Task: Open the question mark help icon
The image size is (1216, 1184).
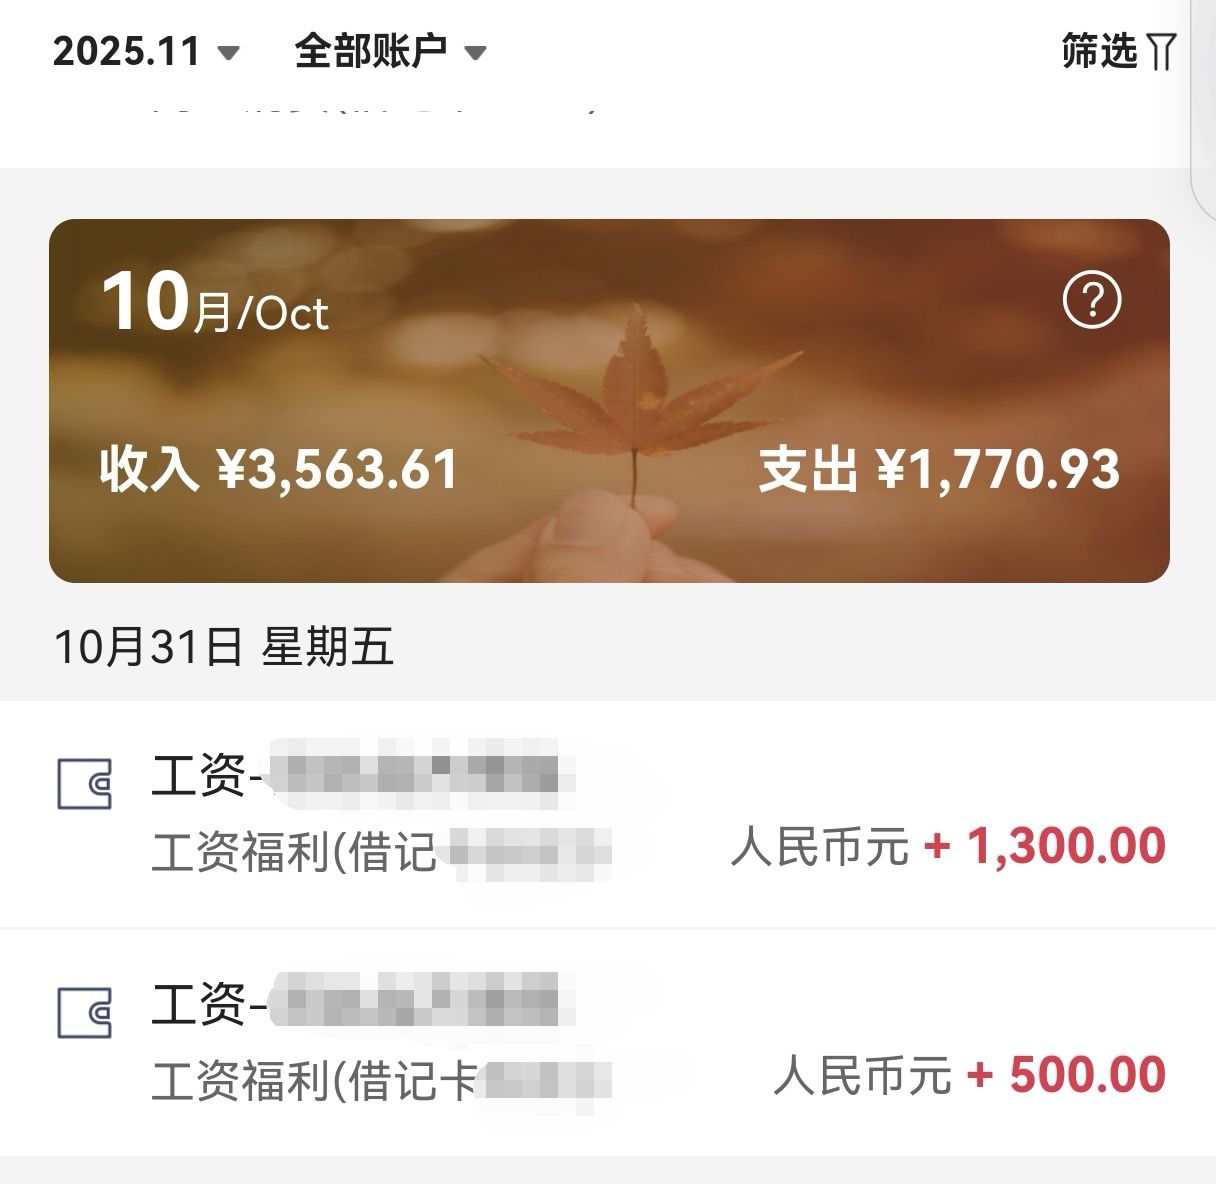Action: [x=1092, y=300]
